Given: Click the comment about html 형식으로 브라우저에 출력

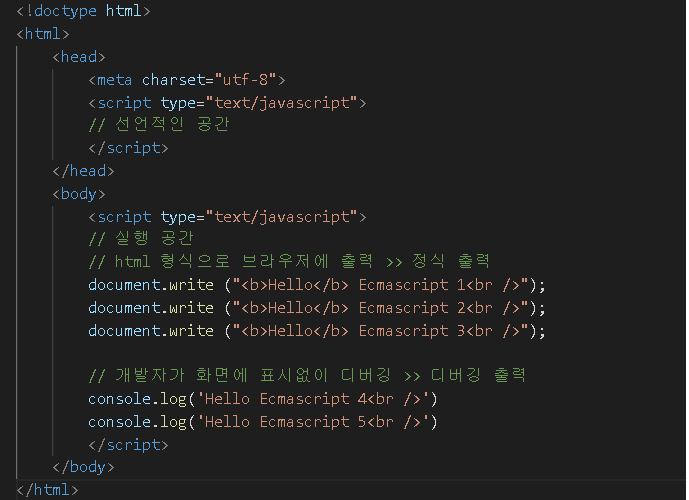Looking at the screenshot, I should [289, 261].
